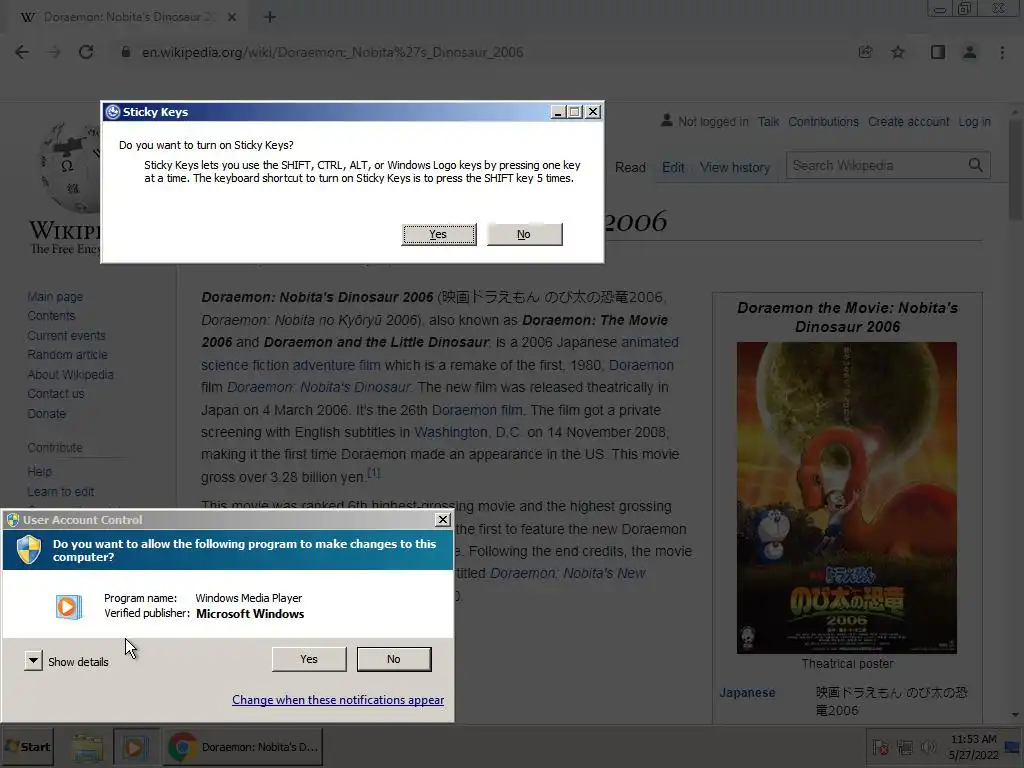Open Current events in sidebar
This screenshot has width=1024, height=768.
(x=66, y=335)
